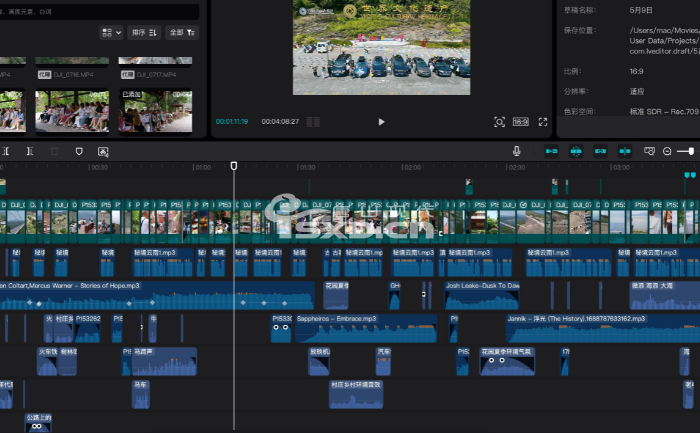Select the media thumbnail marked 已添加
Screen dimensions: 700x433
pos(155,111)
